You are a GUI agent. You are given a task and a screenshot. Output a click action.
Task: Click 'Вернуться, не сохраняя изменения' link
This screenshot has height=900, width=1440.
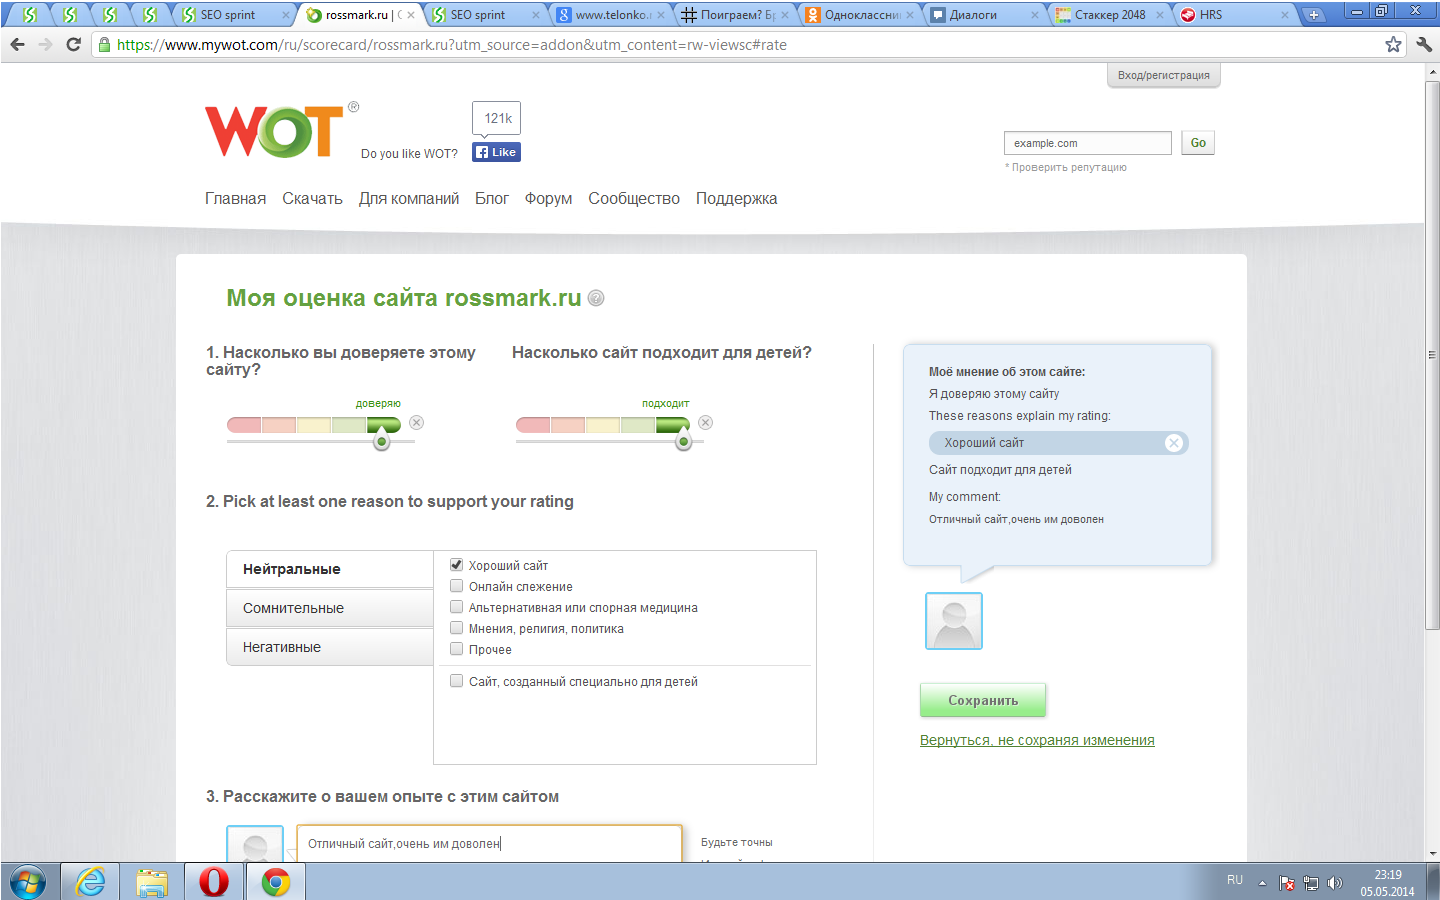tap(1037, 740)
